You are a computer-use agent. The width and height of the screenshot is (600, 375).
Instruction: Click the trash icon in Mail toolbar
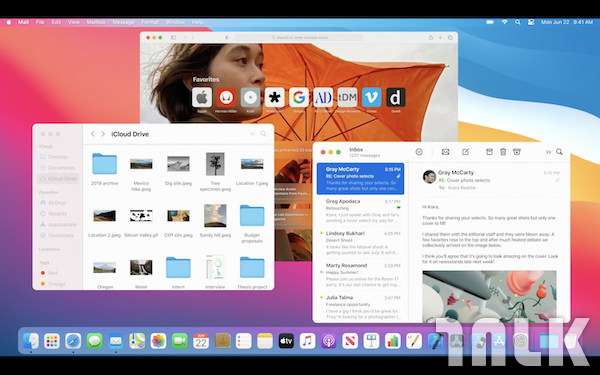503,152
